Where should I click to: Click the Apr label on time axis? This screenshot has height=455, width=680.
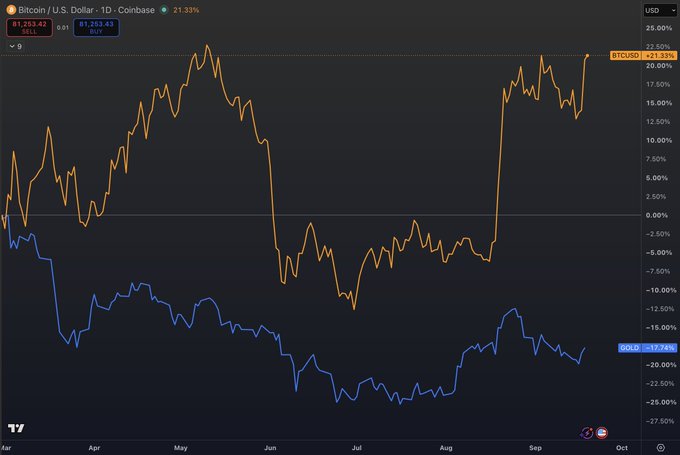click(94, 448)
